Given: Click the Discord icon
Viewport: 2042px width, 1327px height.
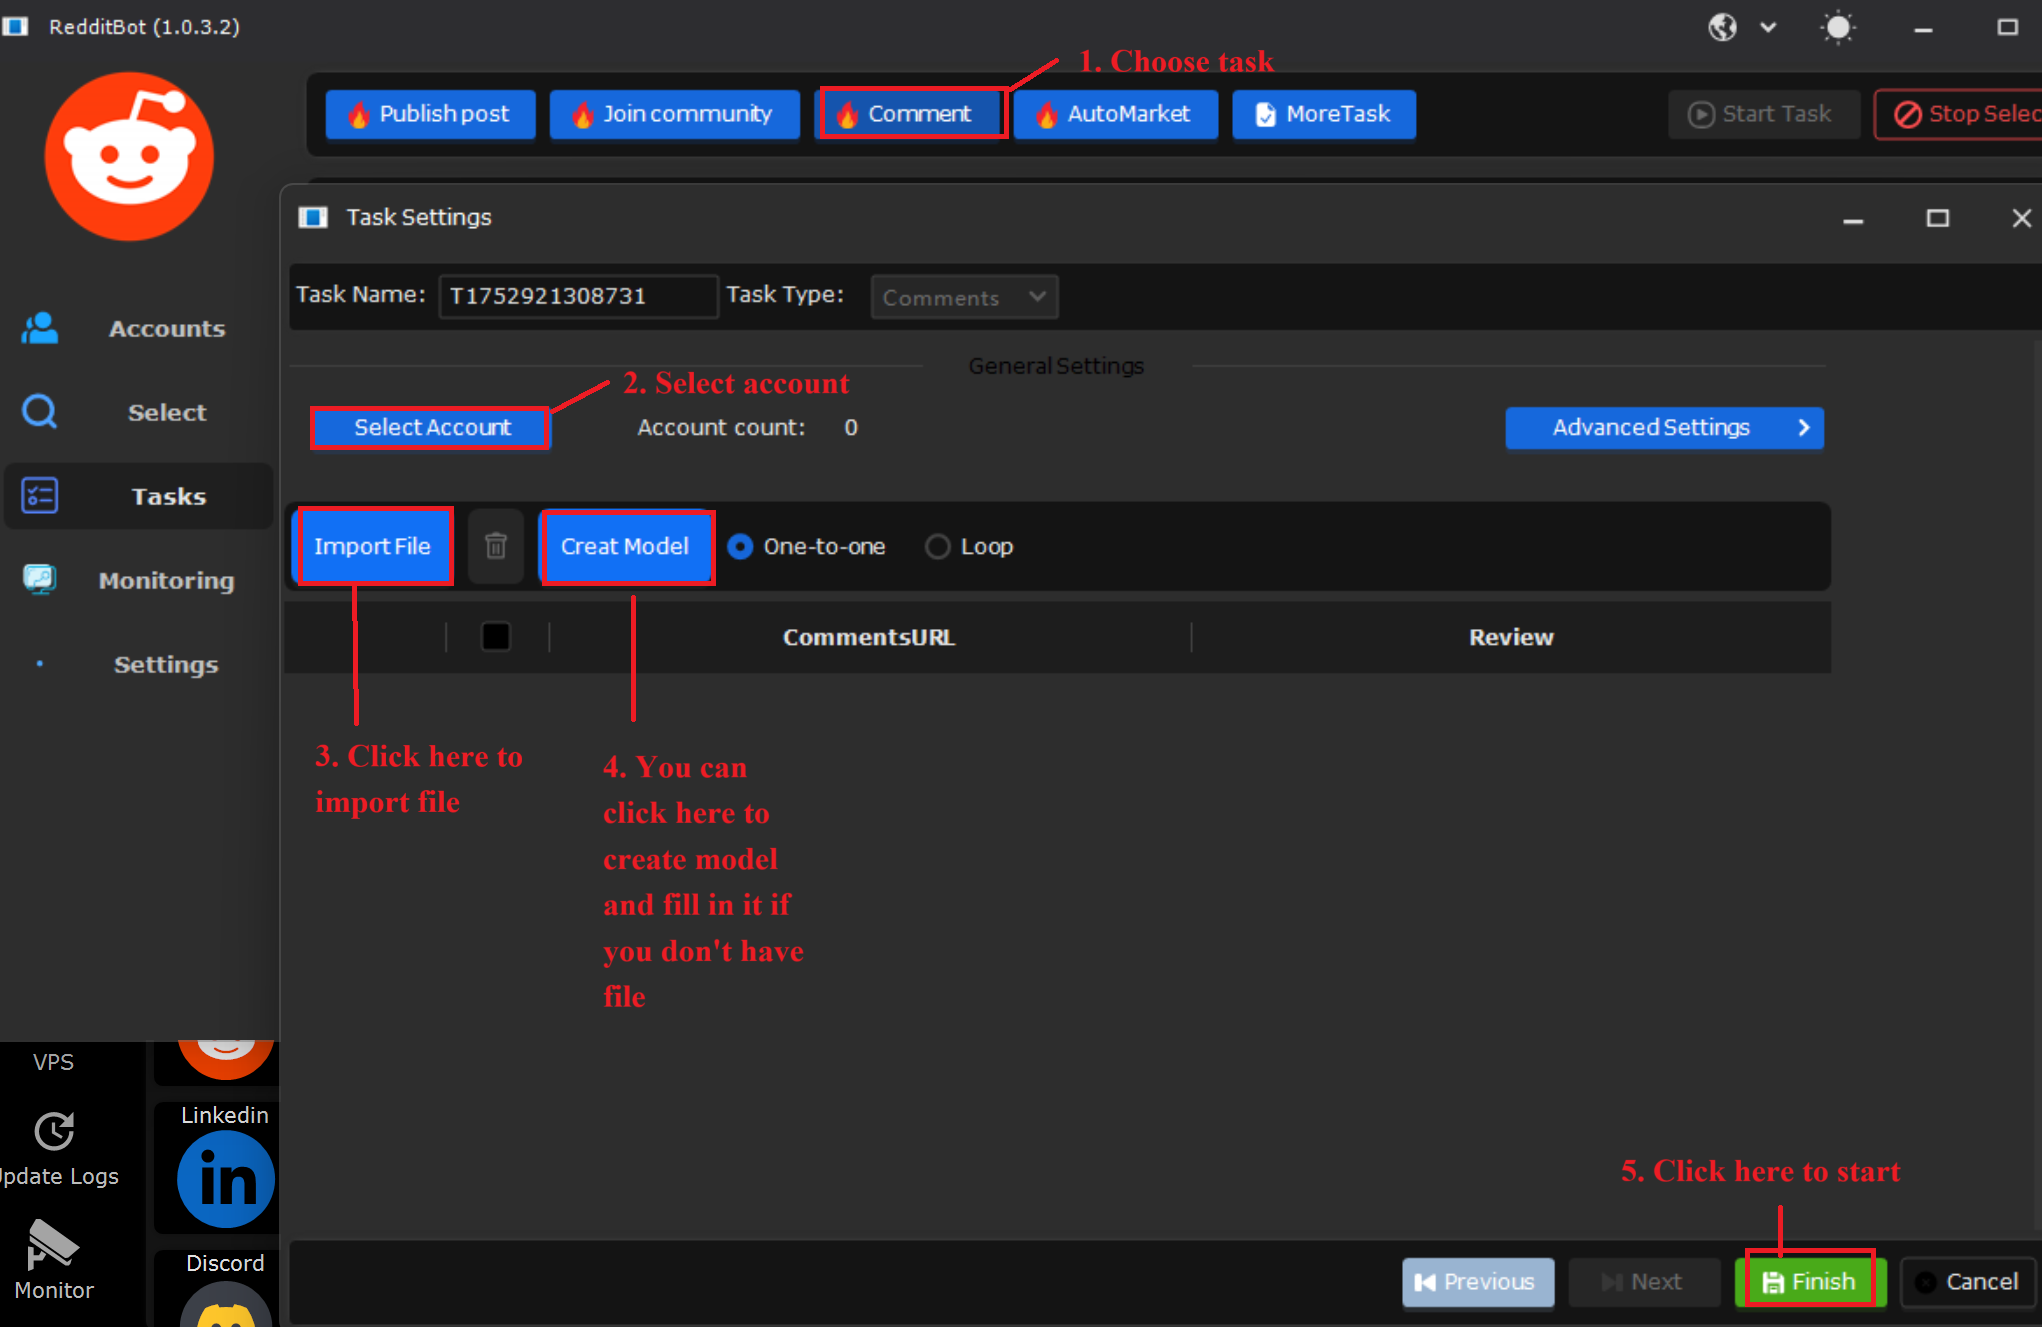Looking at the screenshot, I should point(226,1305).
